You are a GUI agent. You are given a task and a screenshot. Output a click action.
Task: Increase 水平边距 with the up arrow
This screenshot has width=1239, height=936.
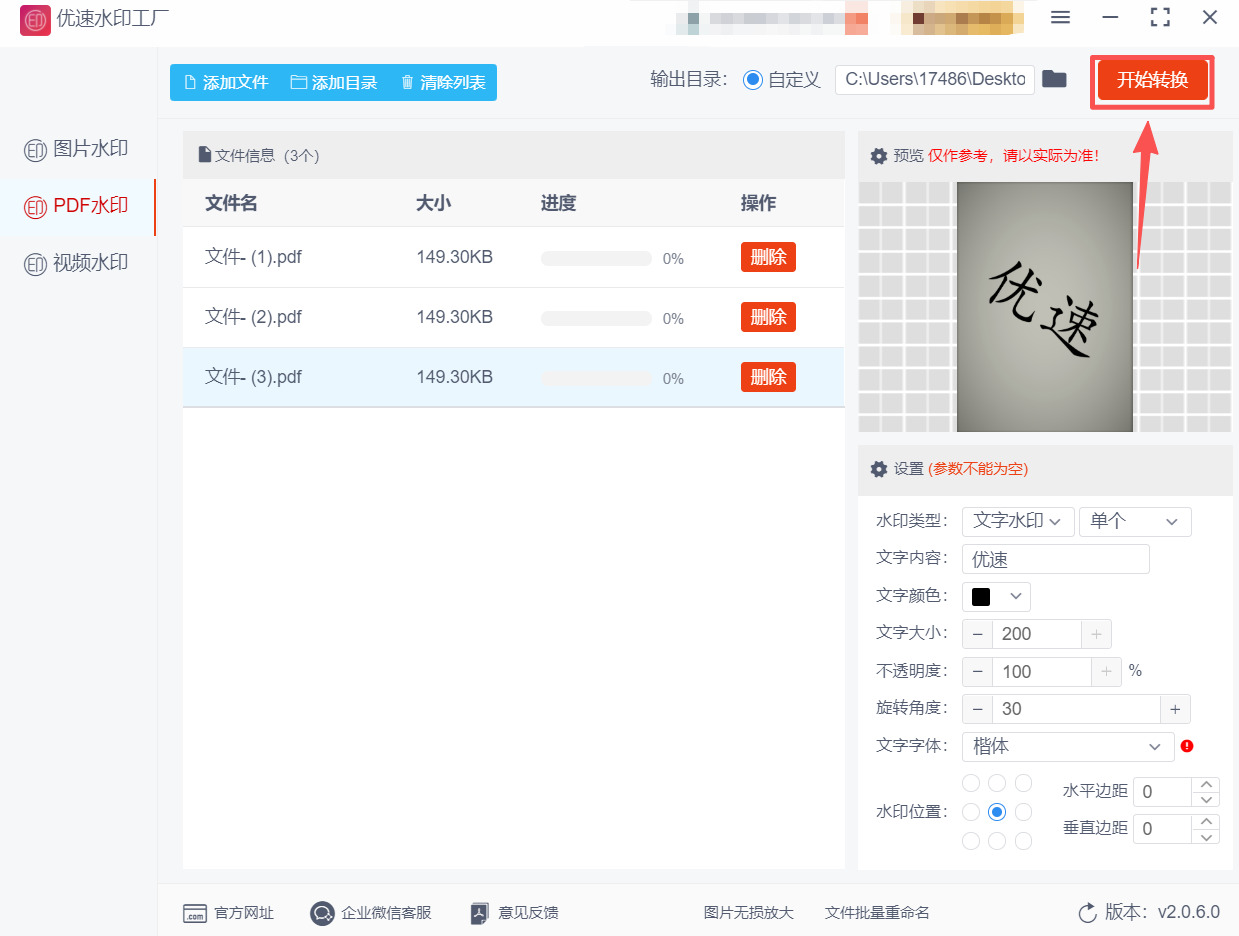(x=1207, y=785)
